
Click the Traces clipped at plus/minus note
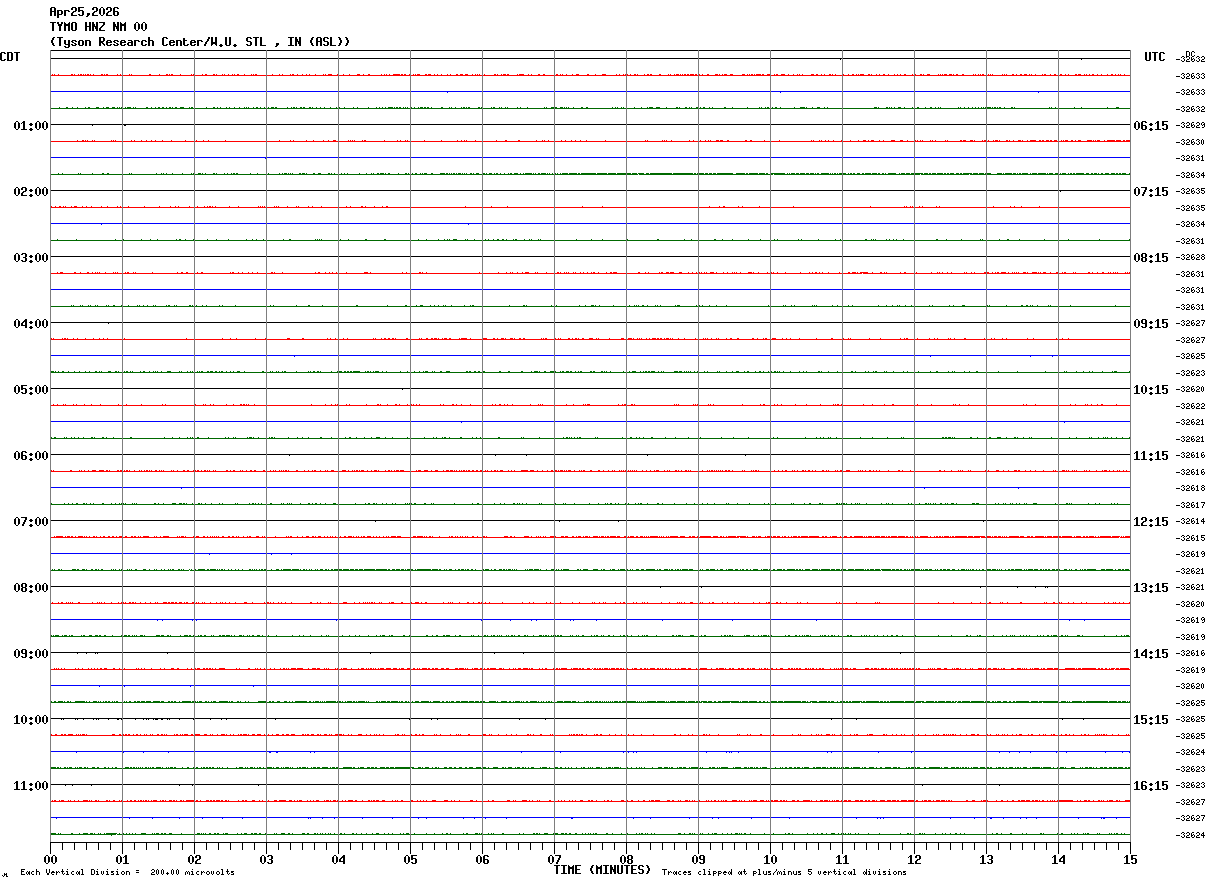click(784, 873)
